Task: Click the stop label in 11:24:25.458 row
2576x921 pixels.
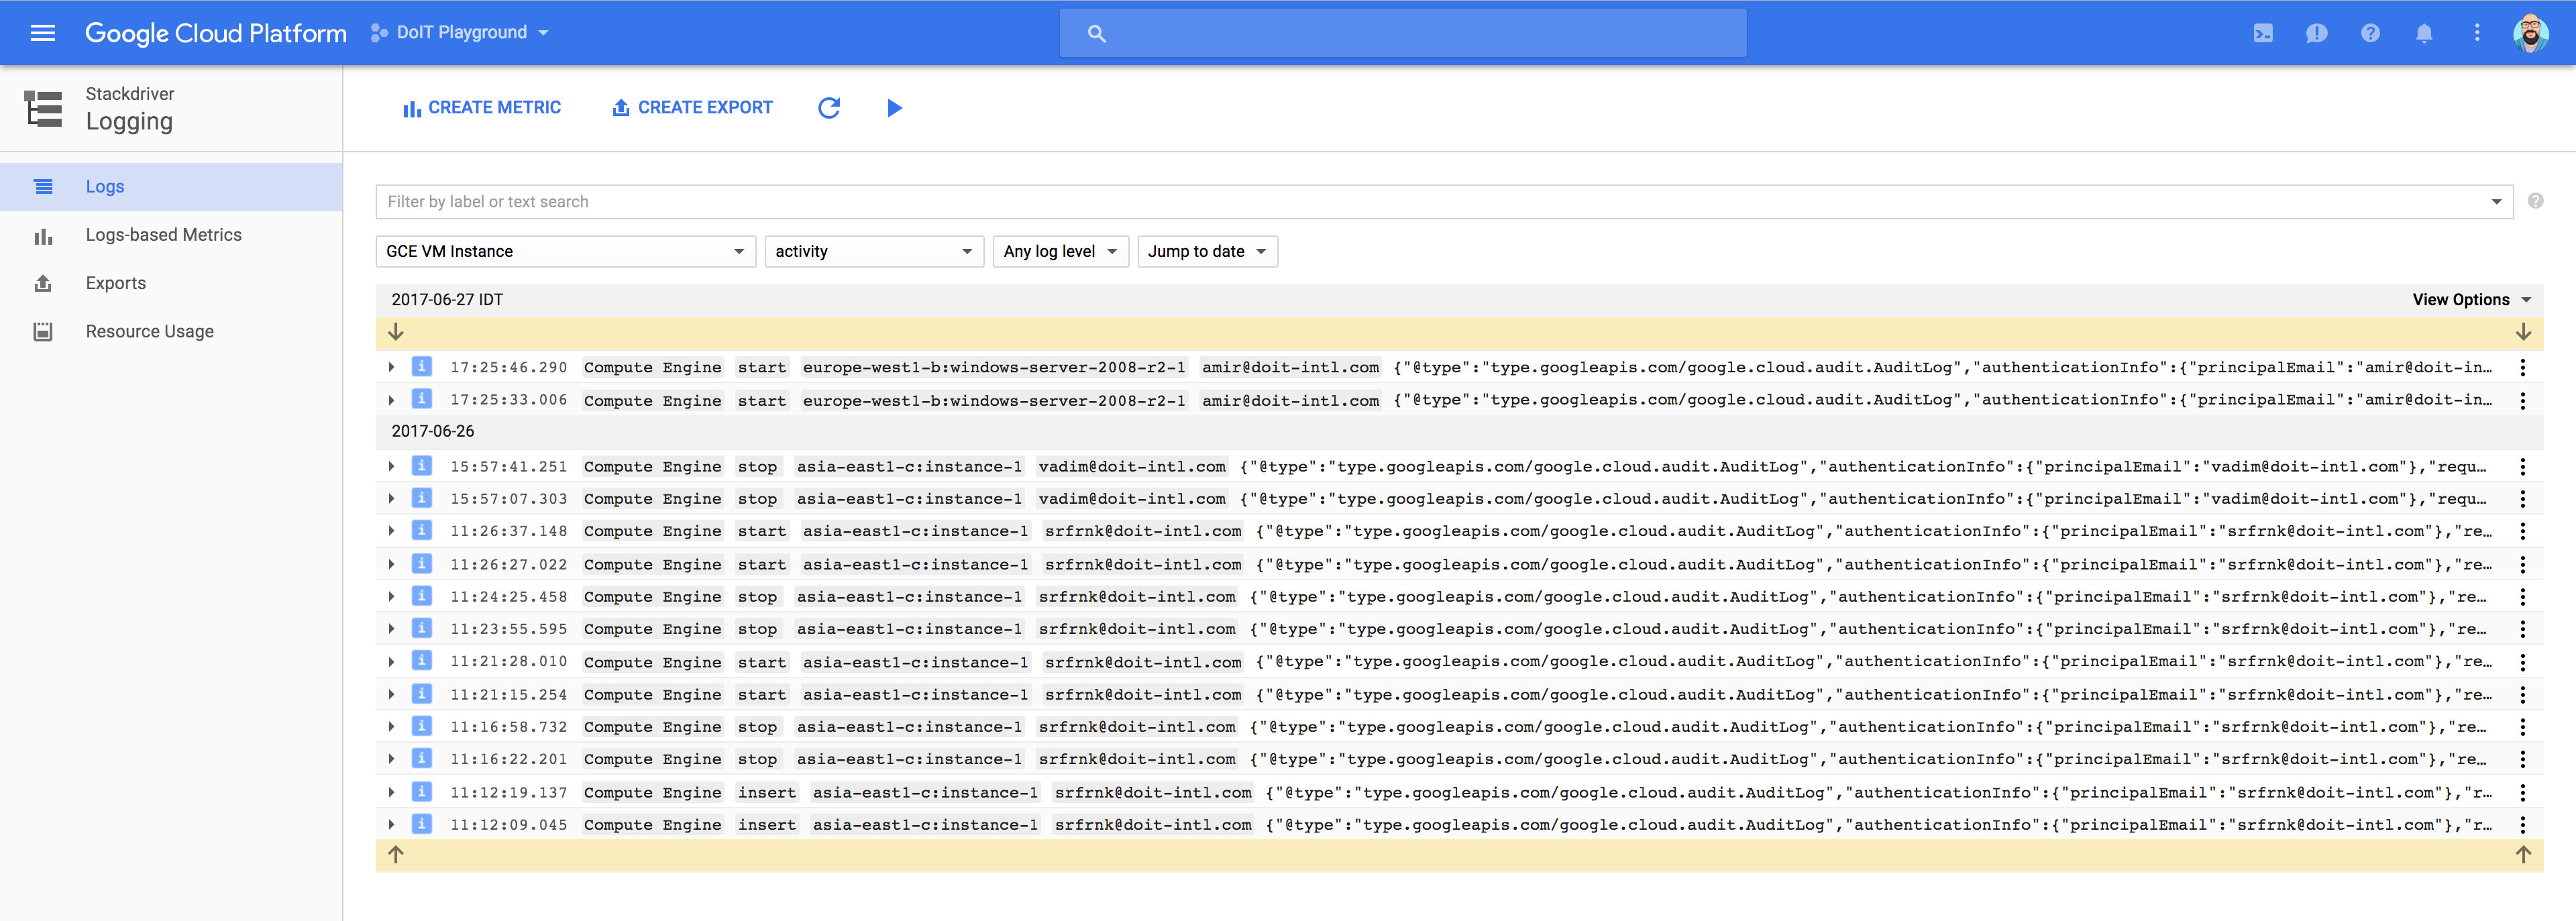Action: 757,597
